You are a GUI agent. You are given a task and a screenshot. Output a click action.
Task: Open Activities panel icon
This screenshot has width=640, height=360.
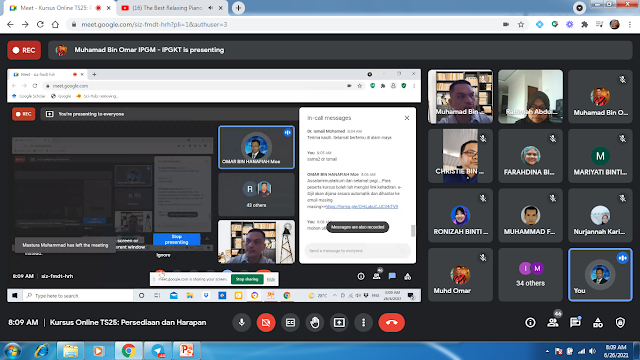tap(598, 322)
